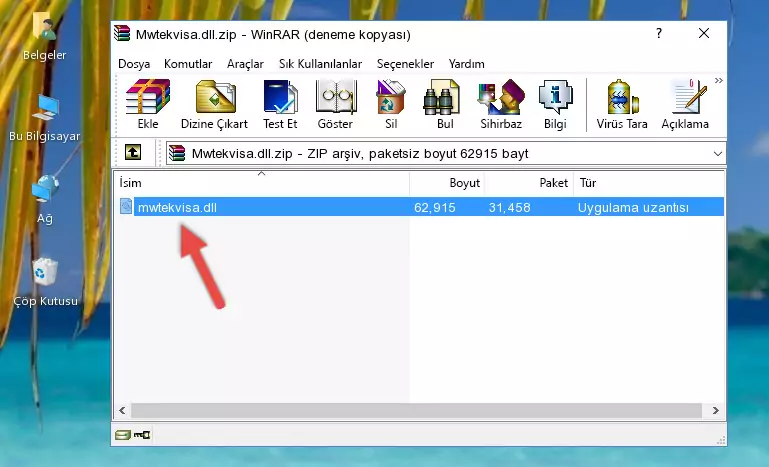Open the archive path dropdown
Viewport: 769px width, 467px height.
coord(718,154)
